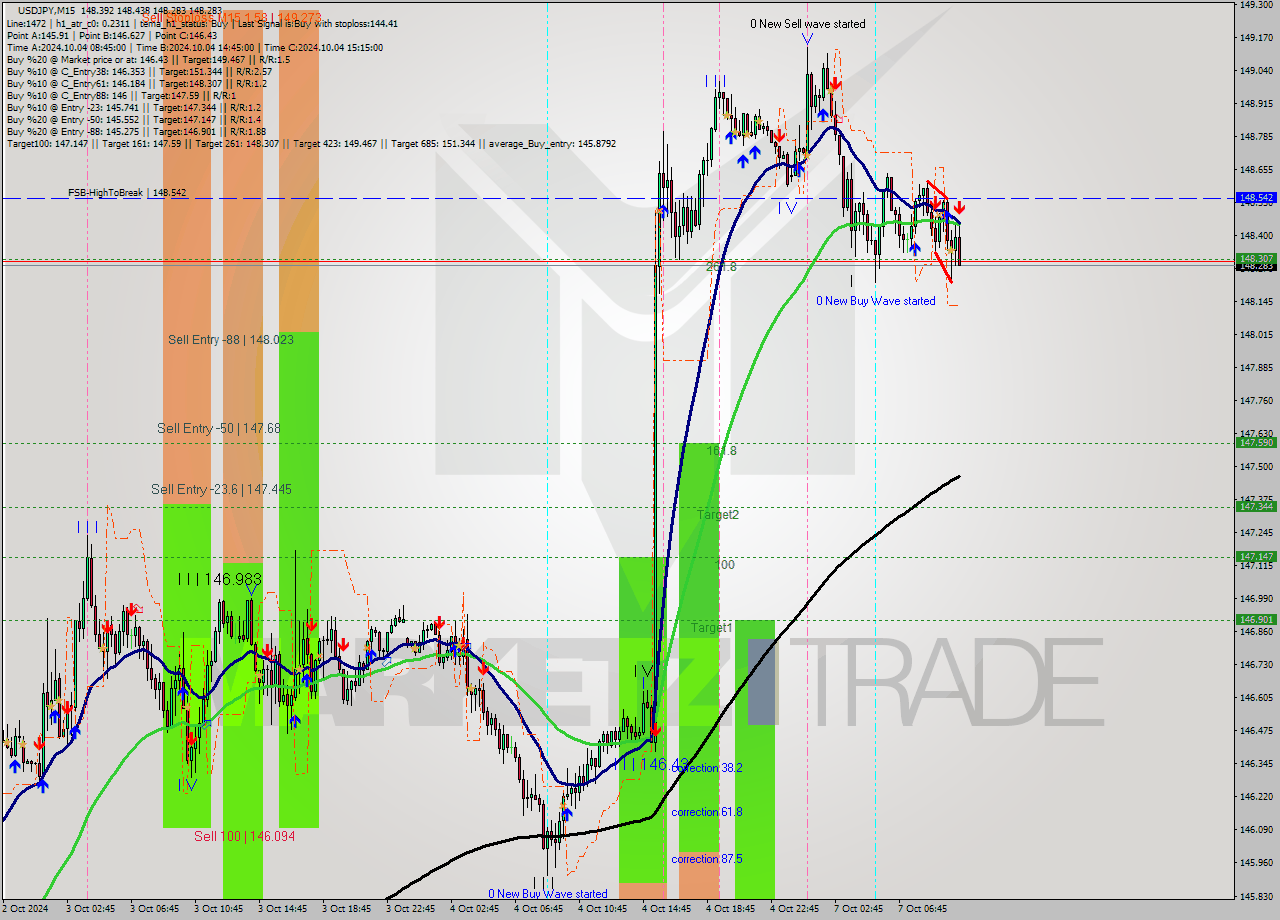Click the '4 Oct 18:45' time axis label

coord(731,909)
